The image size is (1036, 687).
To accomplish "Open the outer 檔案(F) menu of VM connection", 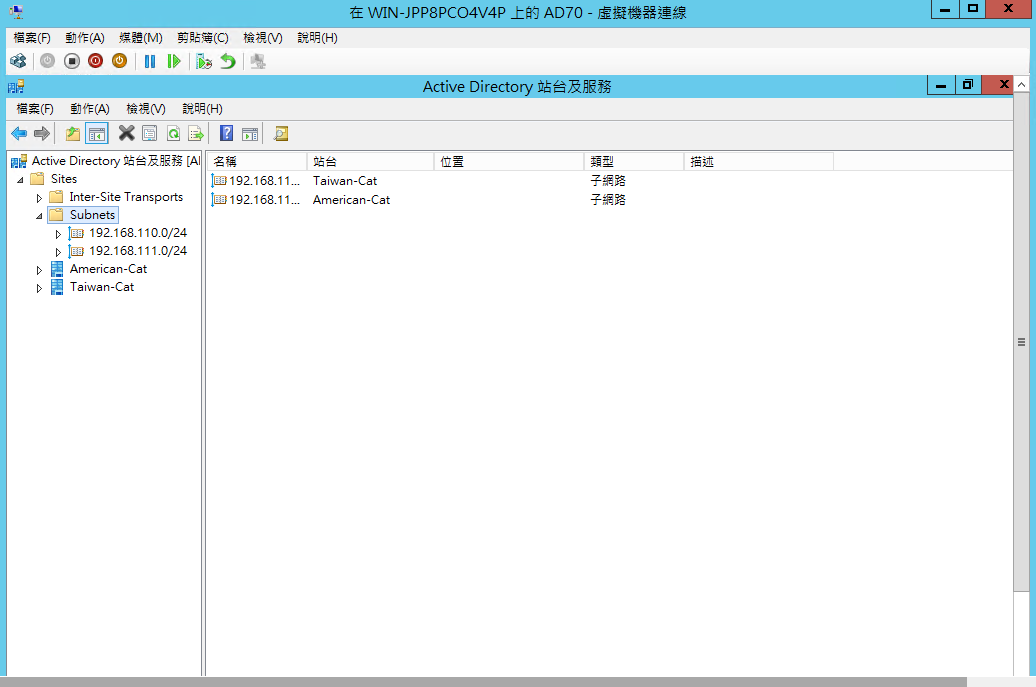I will pyautogui.click(x=32, y=38).
